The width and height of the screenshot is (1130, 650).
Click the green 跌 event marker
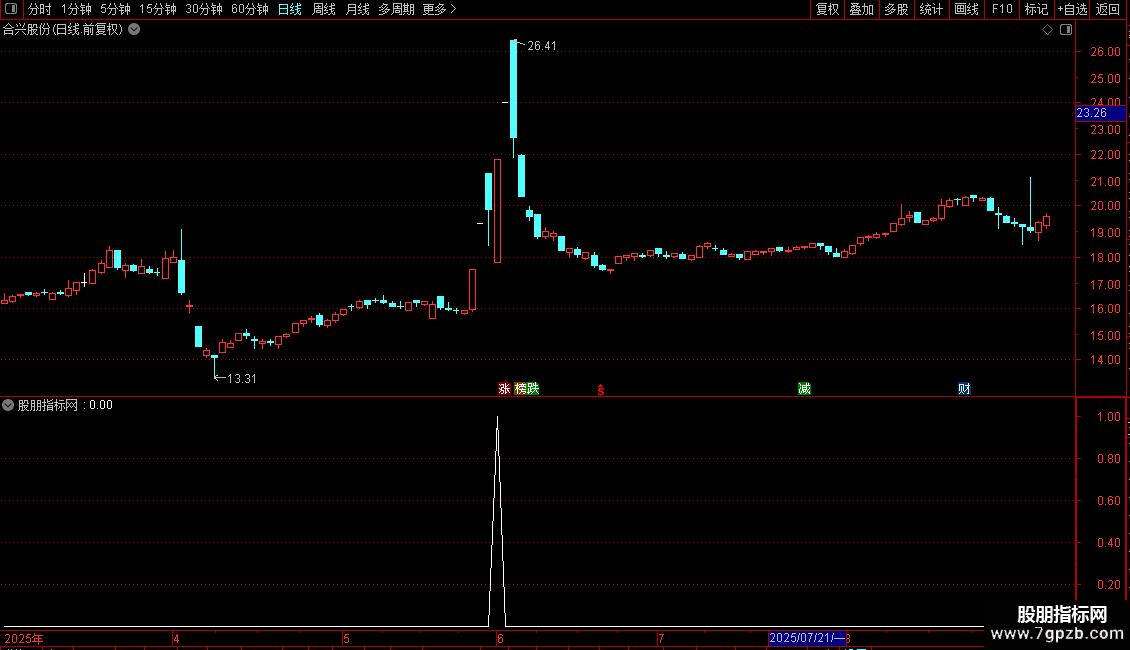click(533, 388)
